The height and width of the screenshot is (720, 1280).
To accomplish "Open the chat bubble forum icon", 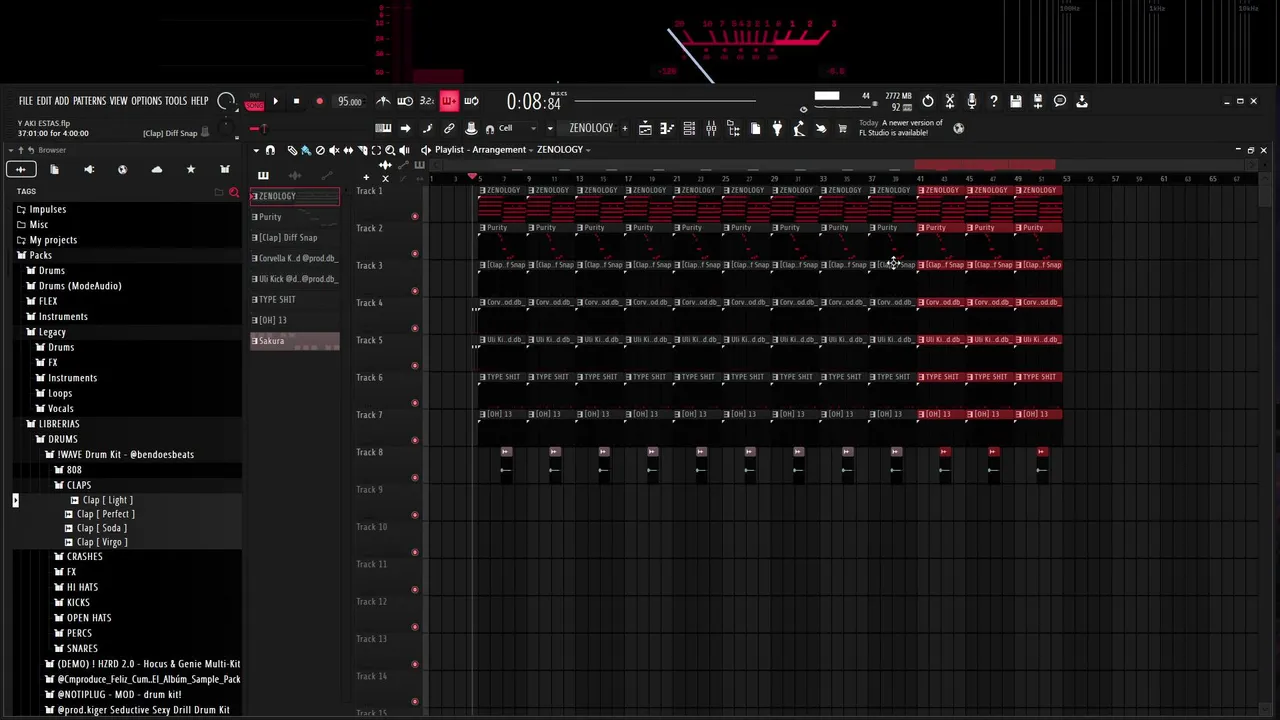I will pyautogui.click(x=1060, y=101).
